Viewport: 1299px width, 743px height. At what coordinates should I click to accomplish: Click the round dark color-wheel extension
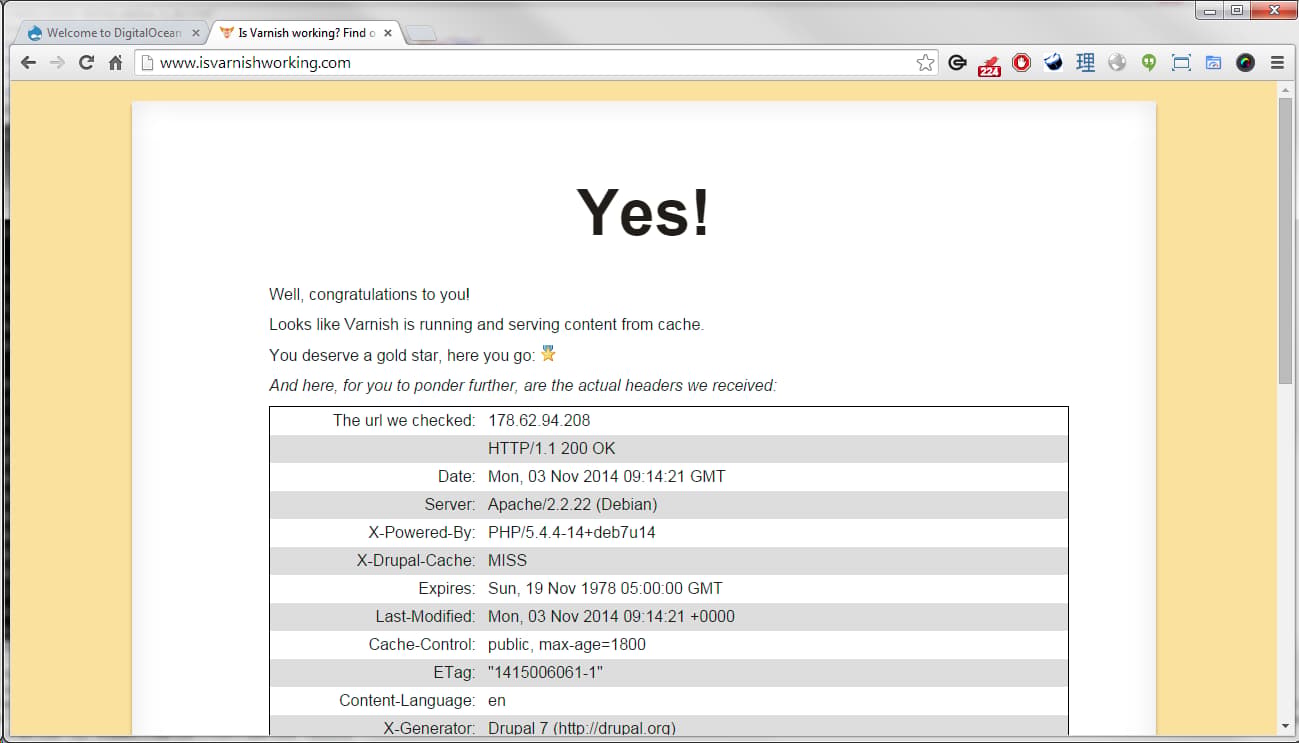point(1245,63)
